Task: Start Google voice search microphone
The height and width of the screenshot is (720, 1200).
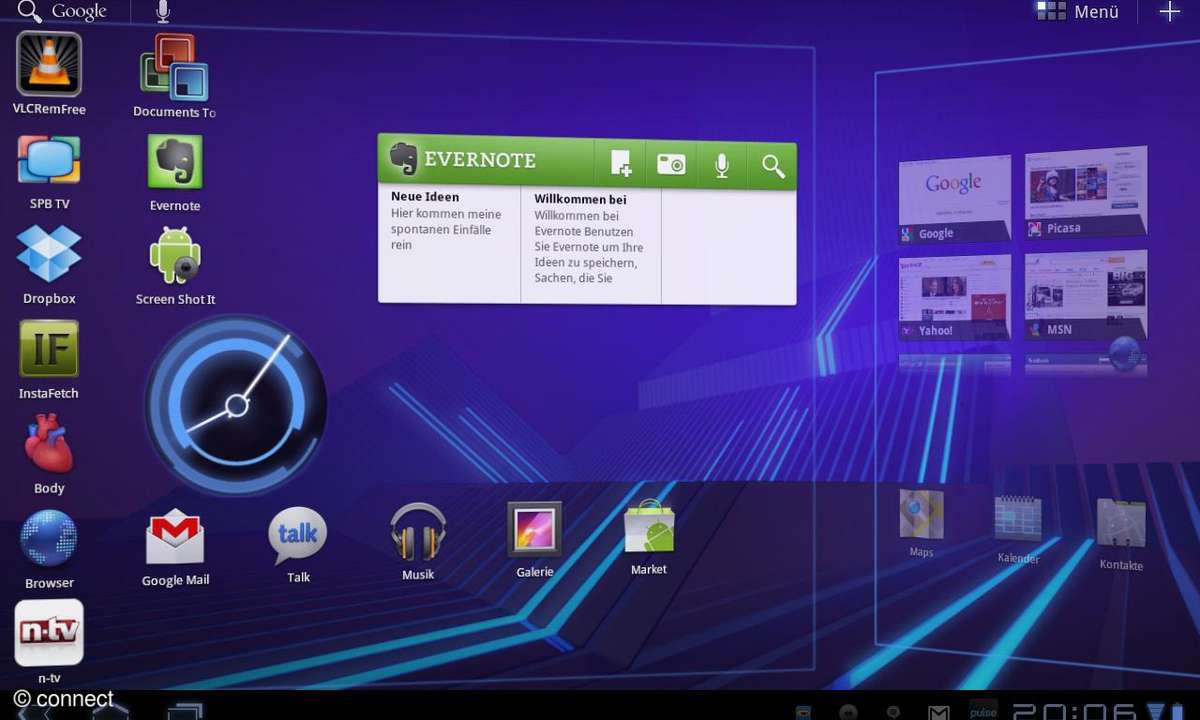Action: click(163, 12)
